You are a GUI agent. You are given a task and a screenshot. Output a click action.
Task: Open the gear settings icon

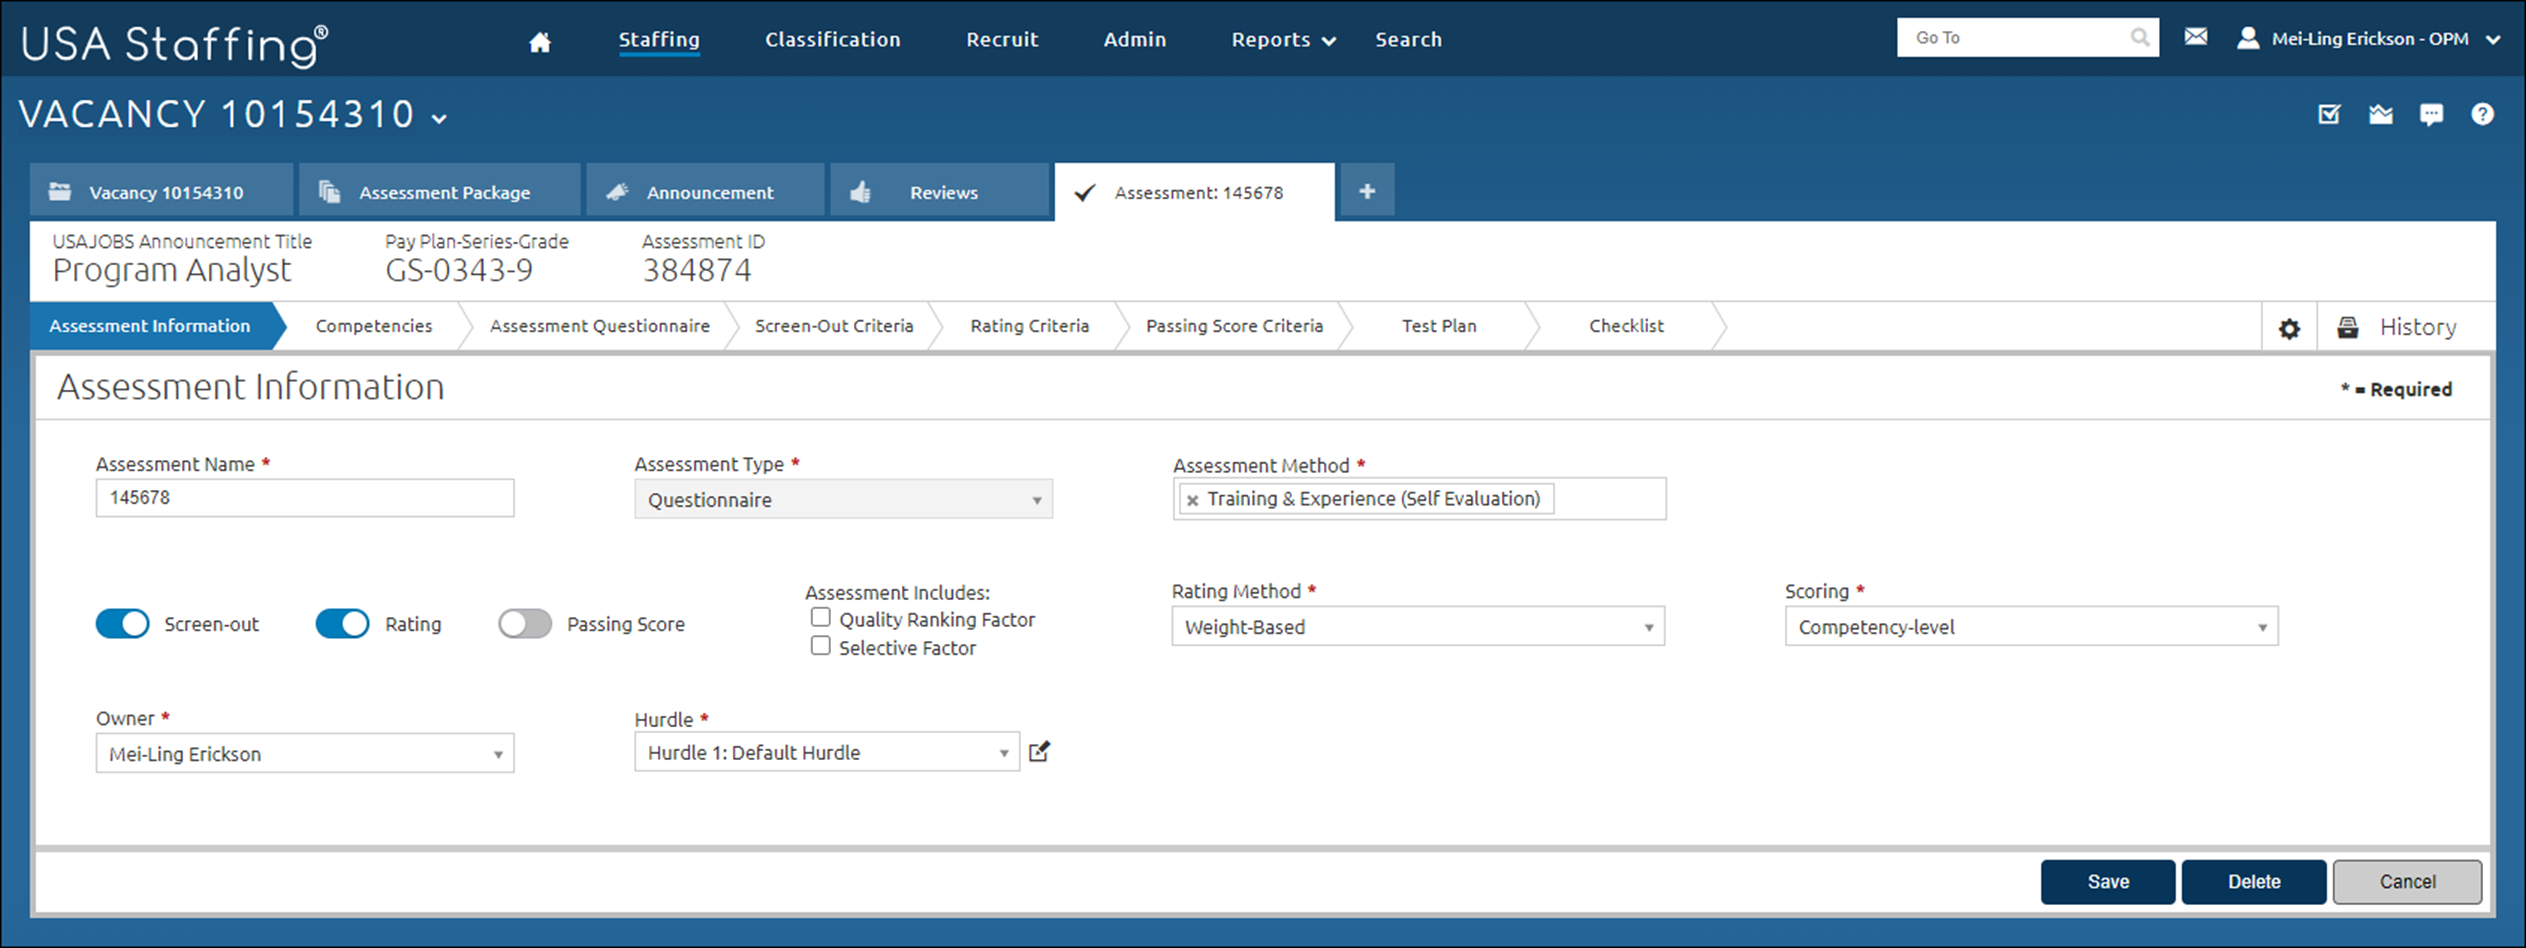(x=2289, y=328)
